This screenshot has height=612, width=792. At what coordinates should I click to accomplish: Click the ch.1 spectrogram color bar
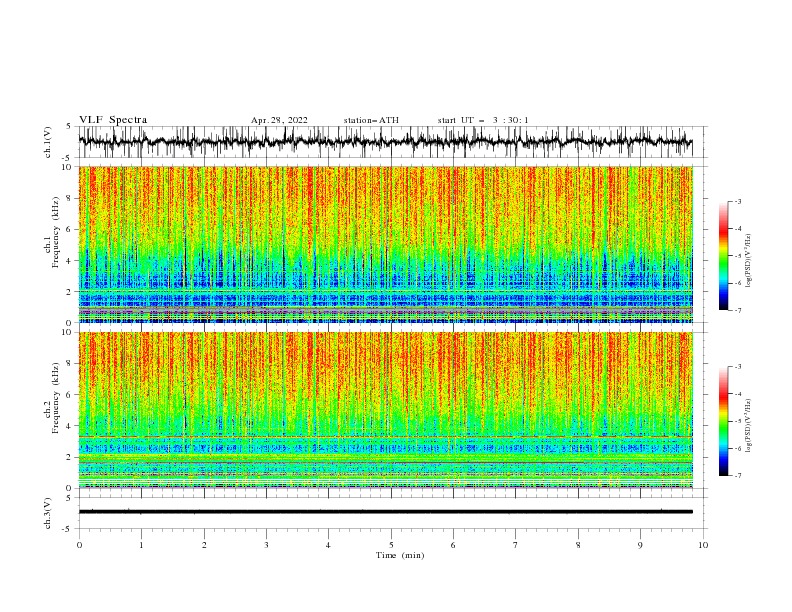(724, 256)
